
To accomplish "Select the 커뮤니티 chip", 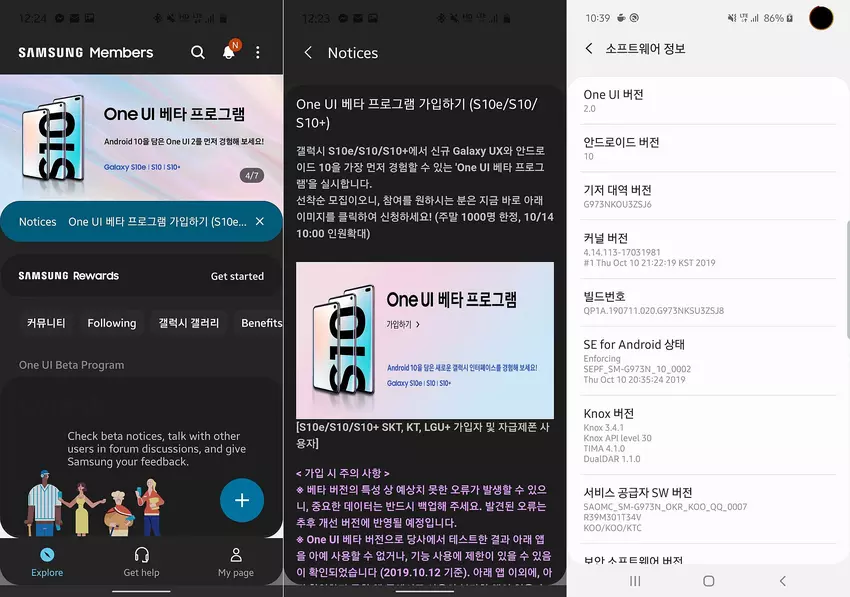I will (46, 323).
